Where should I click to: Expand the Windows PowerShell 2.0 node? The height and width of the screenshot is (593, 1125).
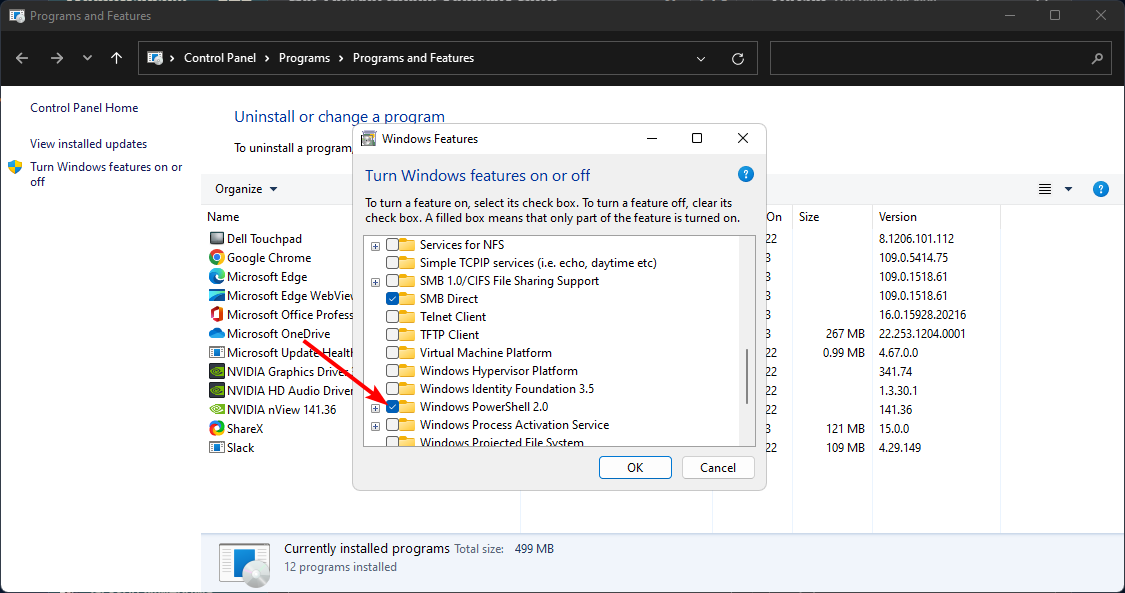coord(375,408)
